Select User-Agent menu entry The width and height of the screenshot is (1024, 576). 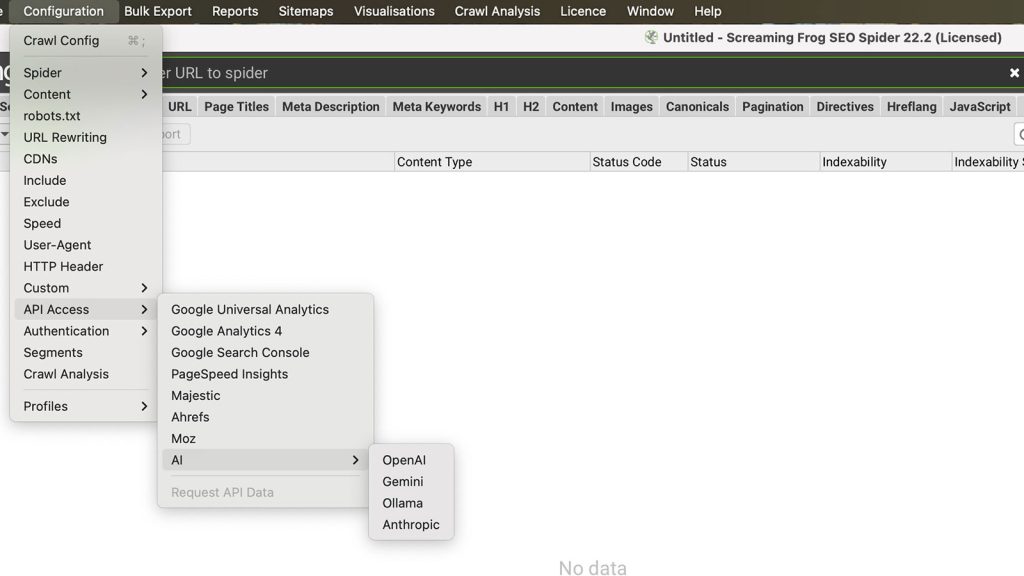[86, 245]
